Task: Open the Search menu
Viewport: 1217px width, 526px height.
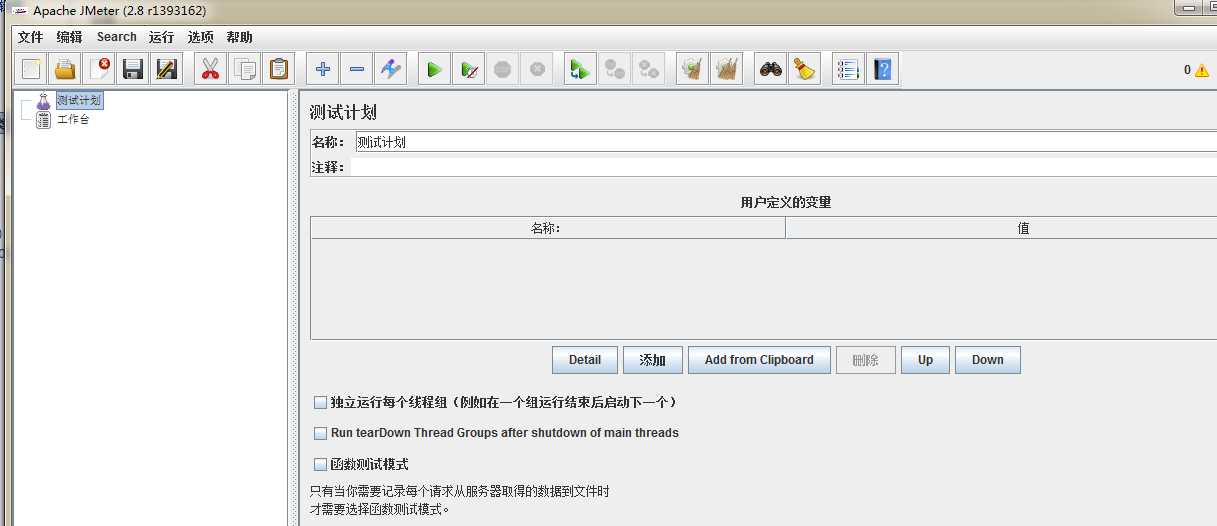Action: coord(117,37)
